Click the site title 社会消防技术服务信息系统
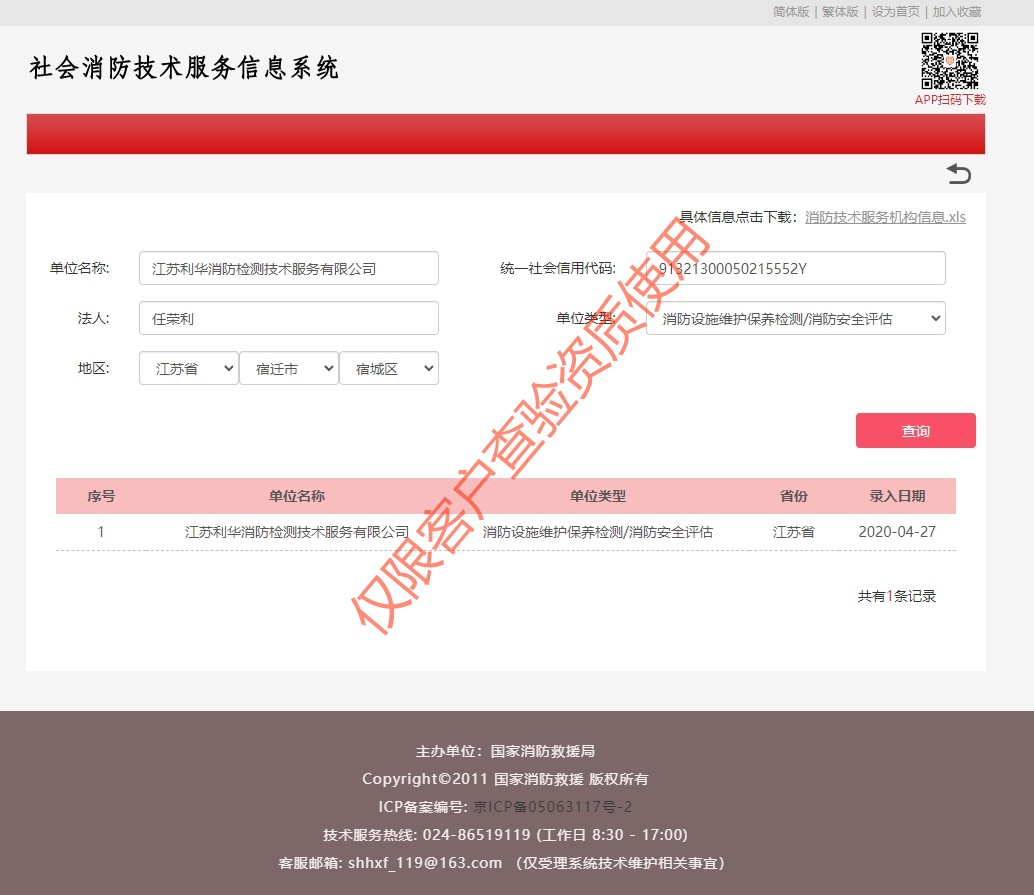Image resolution: width=1034 pixels, height=895 pixels. [x=185, y=68]
